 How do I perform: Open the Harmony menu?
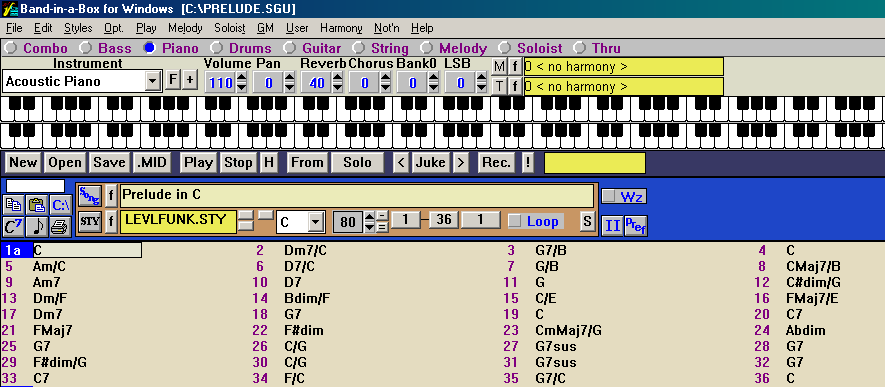341,28
